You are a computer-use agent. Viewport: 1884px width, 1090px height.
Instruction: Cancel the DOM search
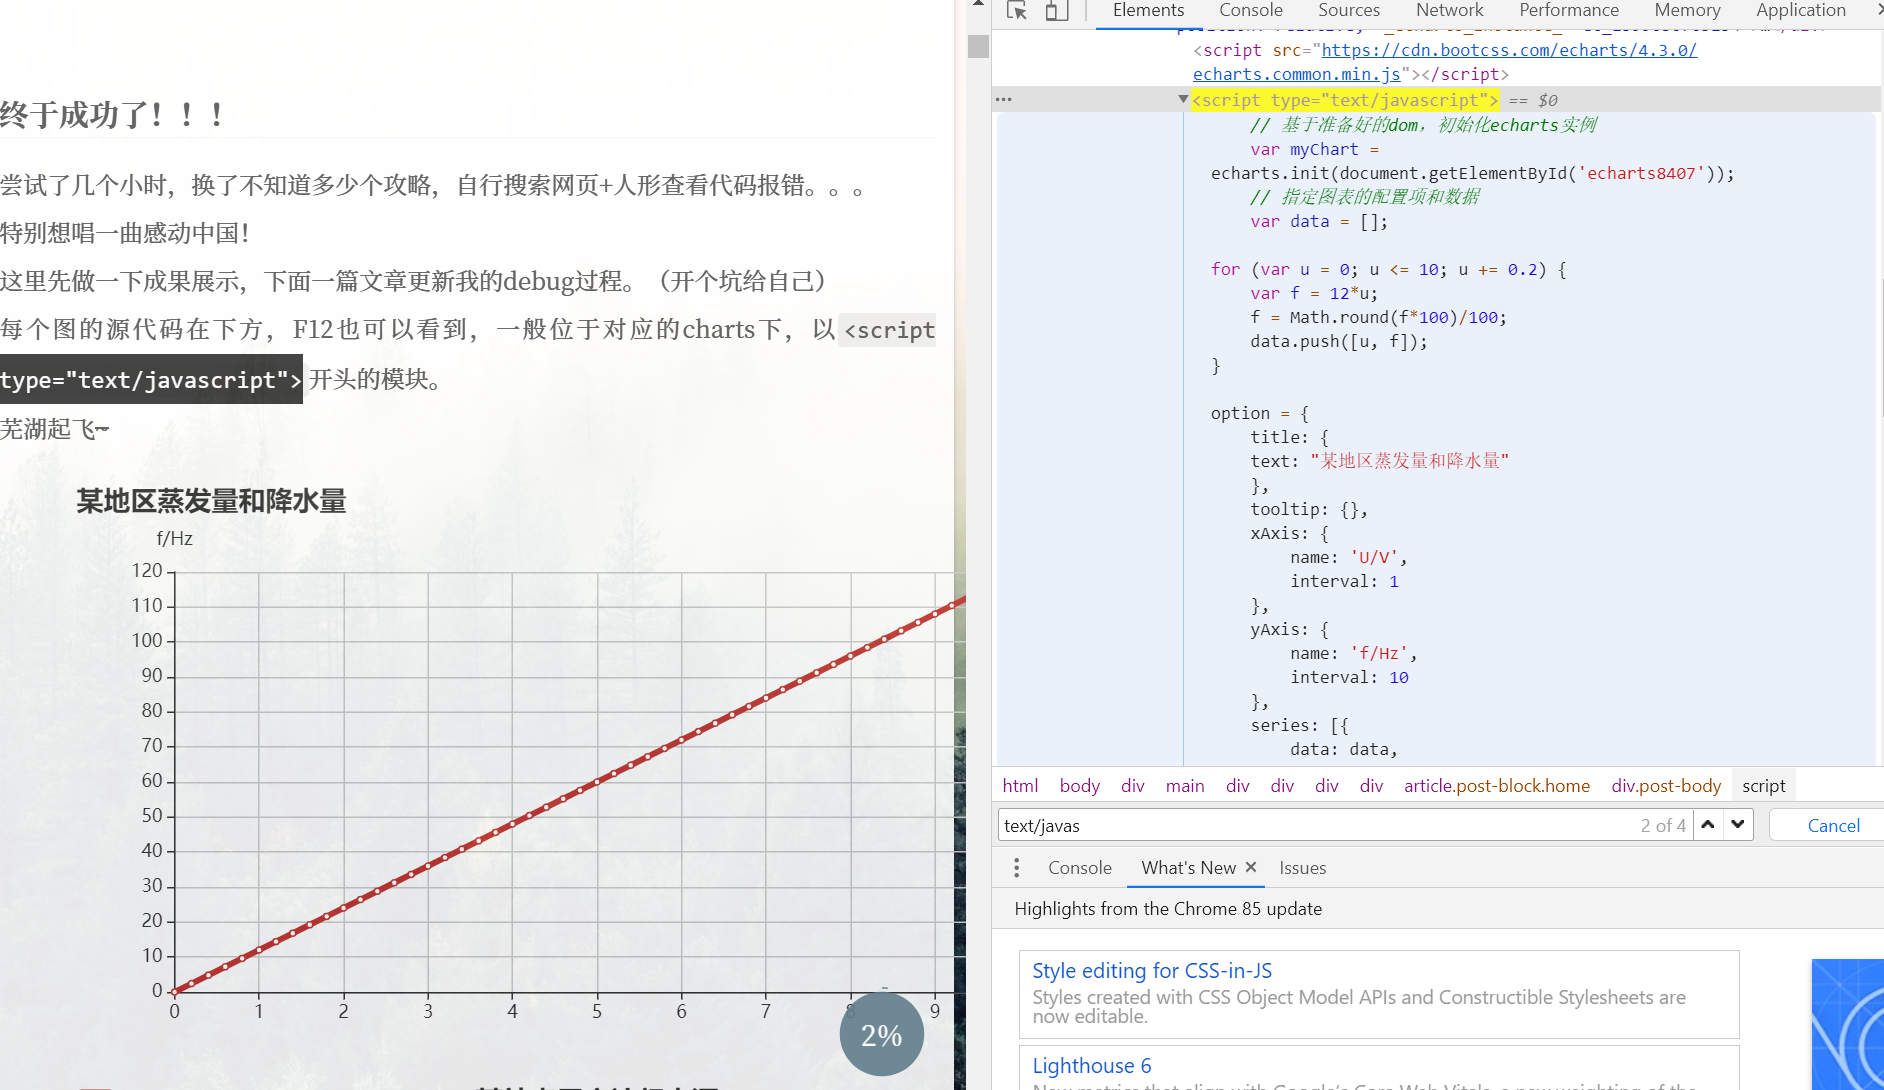[x=1833, y=826]
